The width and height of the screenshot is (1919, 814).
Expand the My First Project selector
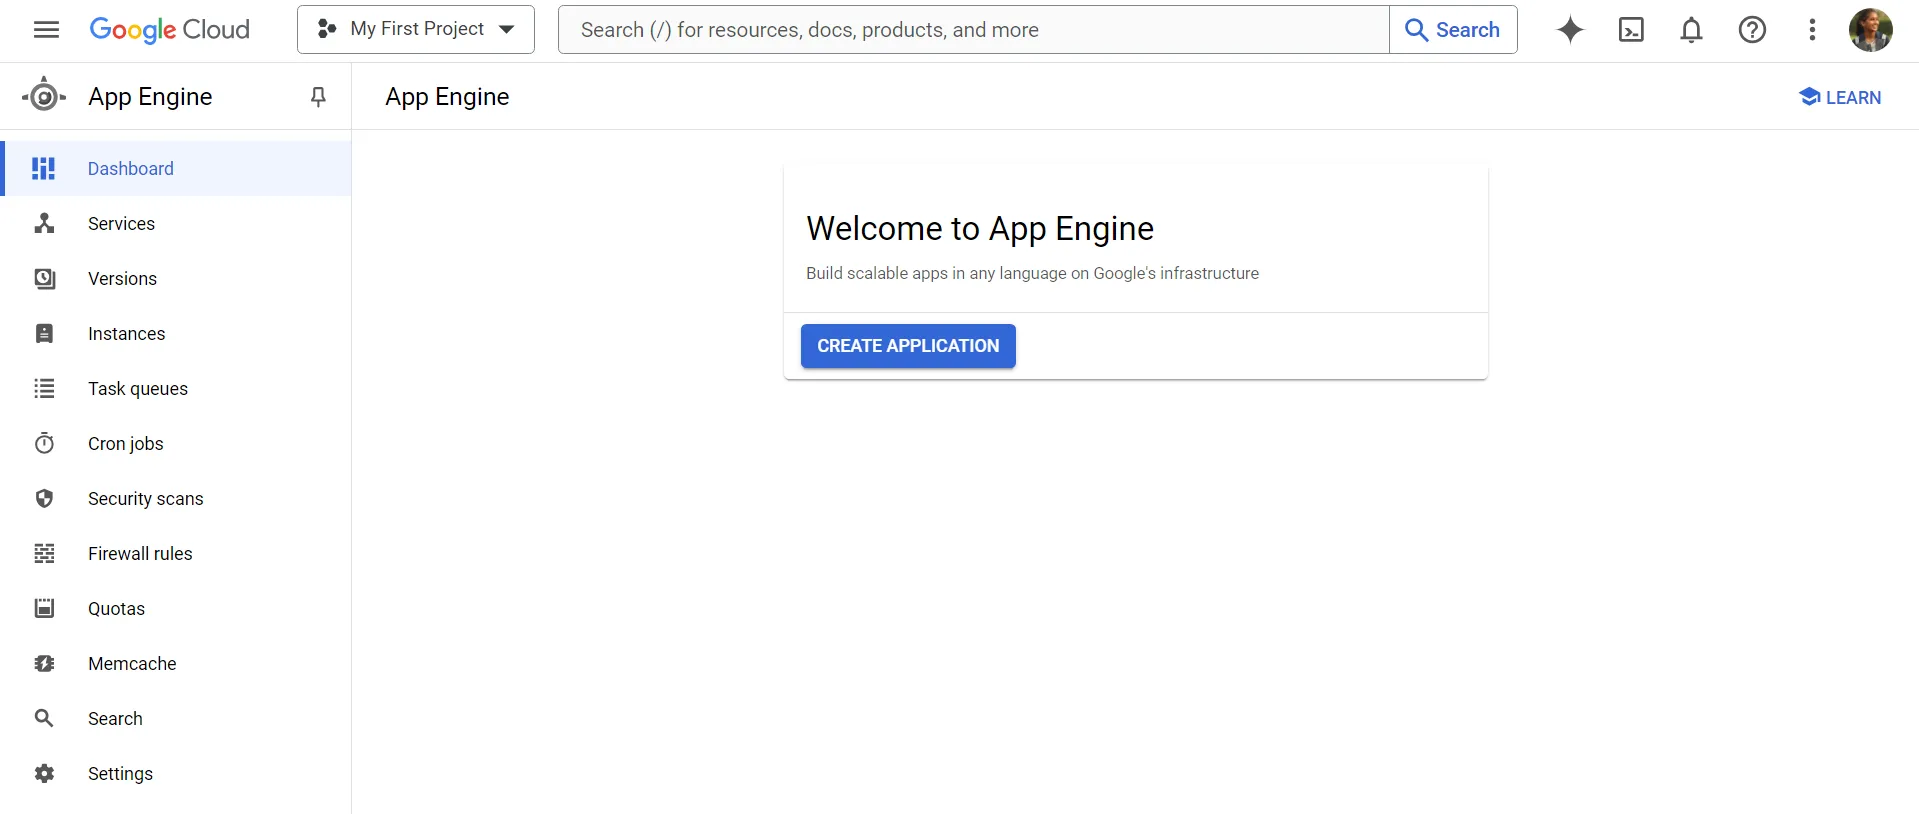pos(416,30)
